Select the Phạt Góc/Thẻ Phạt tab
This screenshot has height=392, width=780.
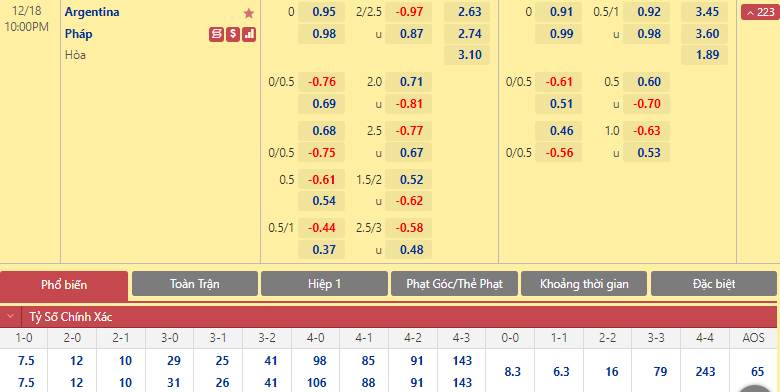pos(454,284)
